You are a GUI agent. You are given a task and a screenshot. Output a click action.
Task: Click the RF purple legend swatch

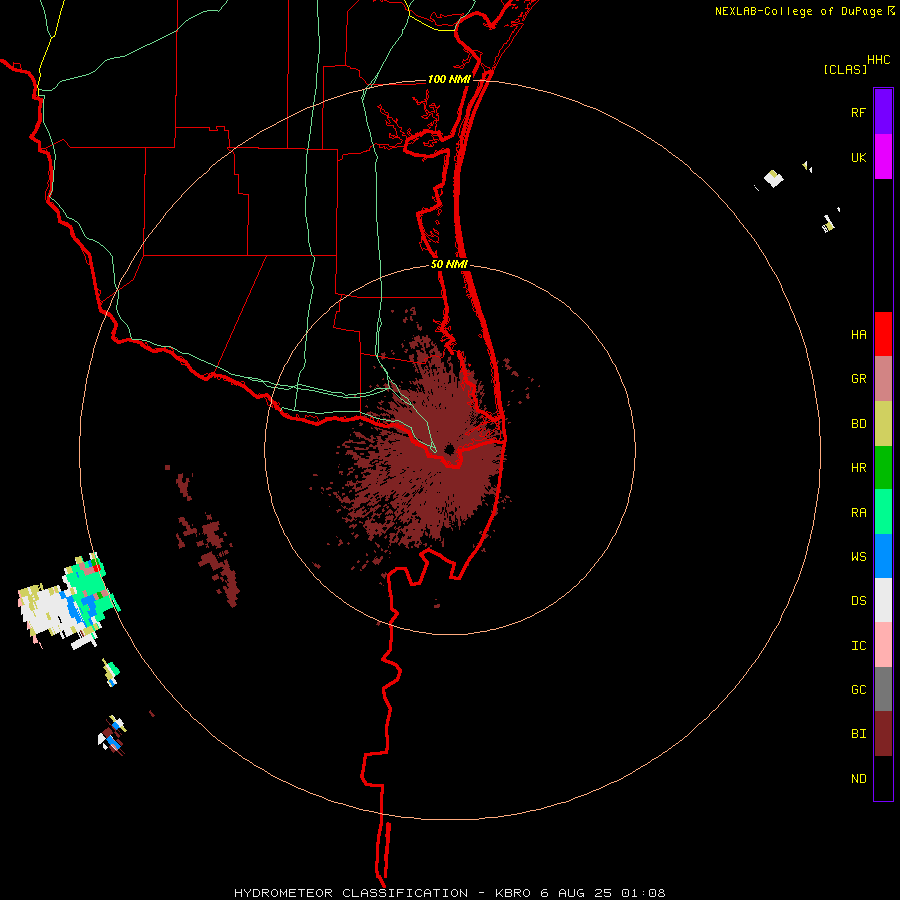click(x=883, y=112)
